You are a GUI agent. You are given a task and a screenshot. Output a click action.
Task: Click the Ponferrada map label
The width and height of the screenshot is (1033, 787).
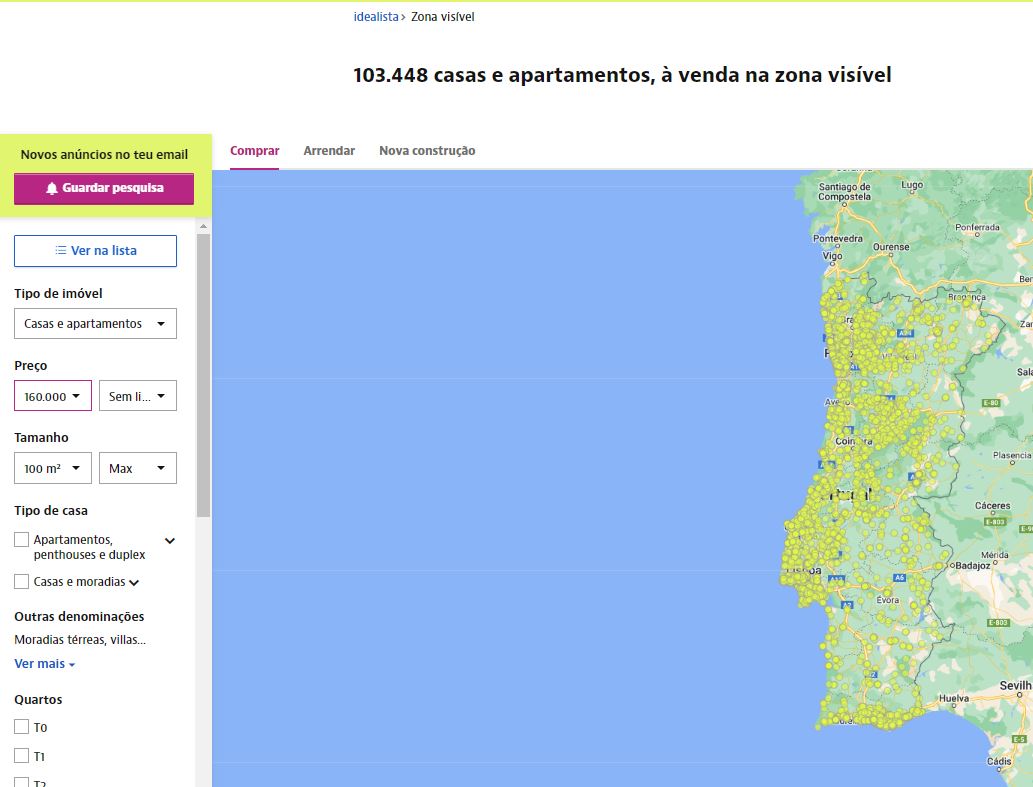click(977, 227)
